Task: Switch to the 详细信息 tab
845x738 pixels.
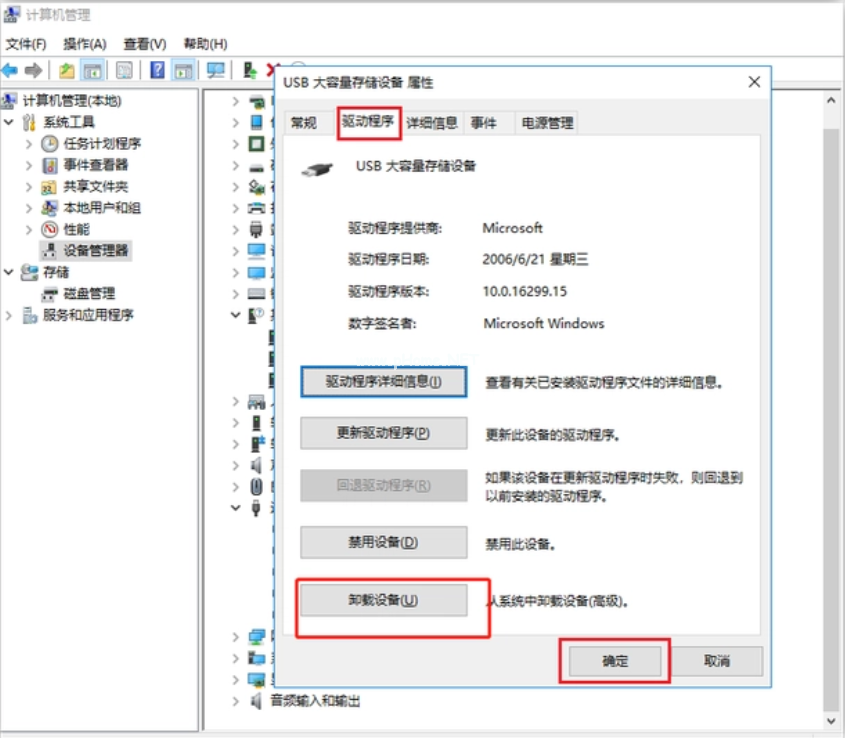Action: (x=432, y=123)
